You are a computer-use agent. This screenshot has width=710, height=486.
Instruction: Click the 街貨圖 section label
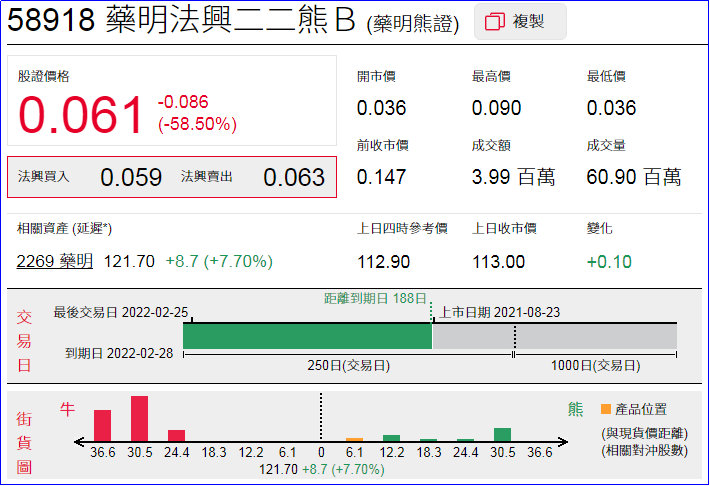[x=24, y=443]
